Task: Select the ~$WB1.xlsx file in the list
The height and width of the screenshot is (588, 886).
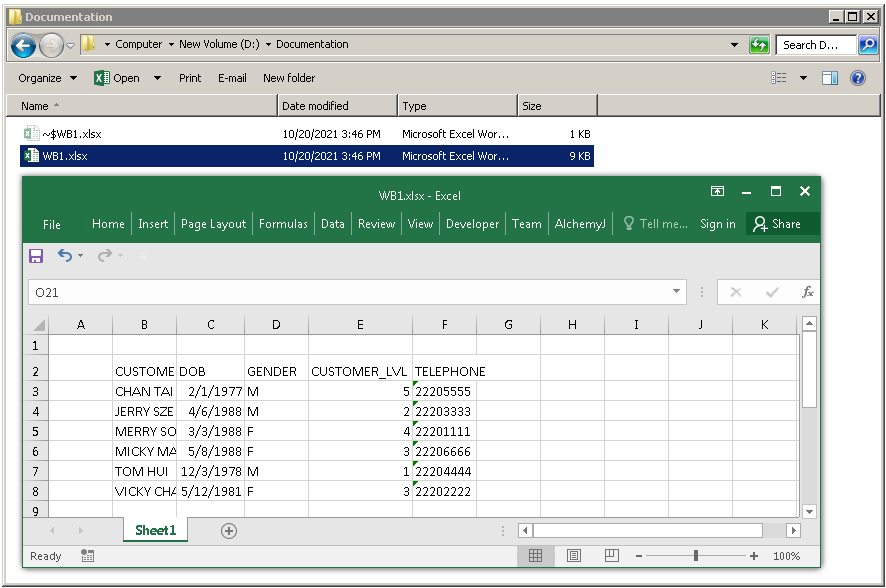Action: (71, 133)
